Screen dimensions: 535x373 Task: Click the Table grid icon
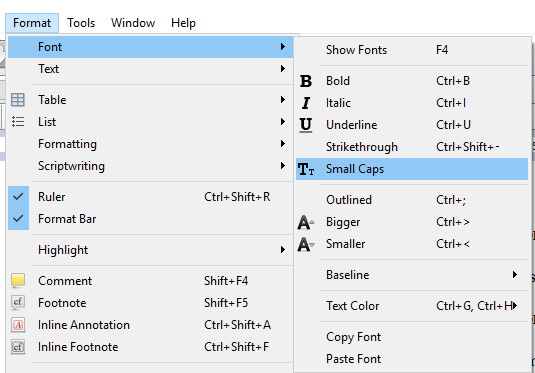click(x=18, y=100)
